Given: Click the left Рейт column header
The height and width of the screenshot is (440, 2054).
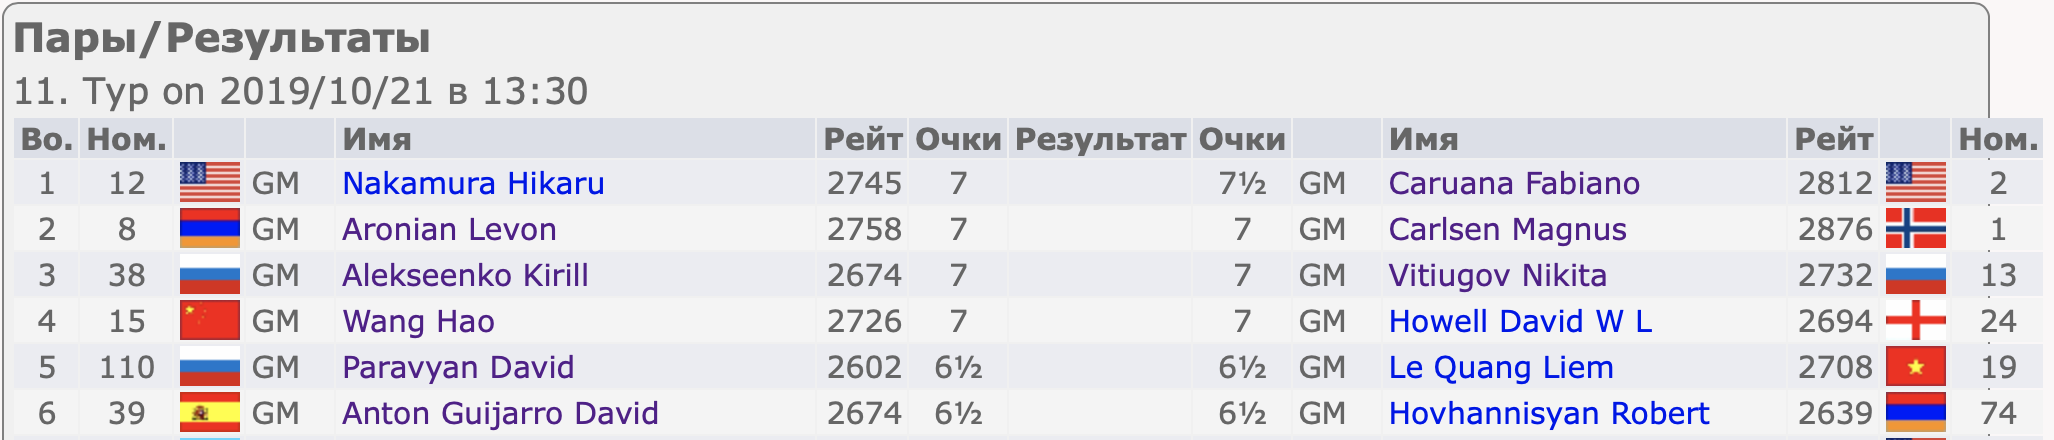Looking at the screenshot, I should coord(863,139).
